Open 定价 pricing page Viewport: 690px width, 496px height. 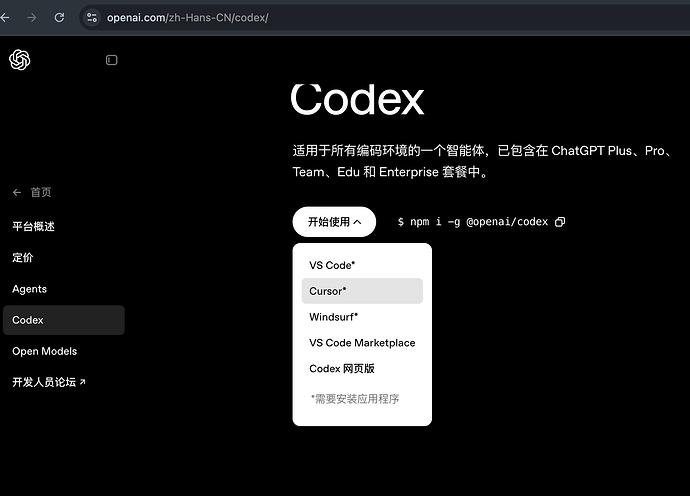pyautogui.click(x=22, y=257)
